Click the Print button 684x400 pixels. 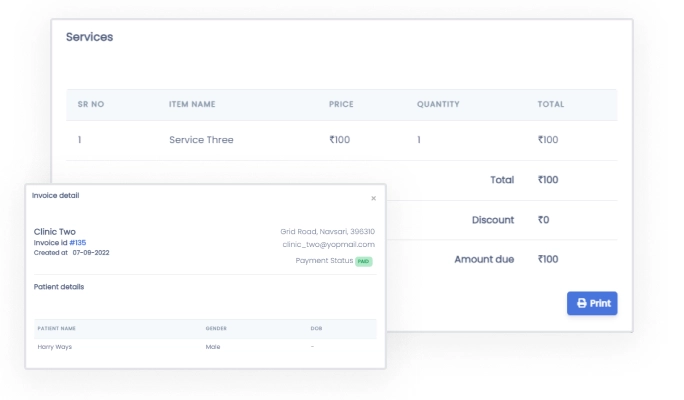click(x=592, y=303)
